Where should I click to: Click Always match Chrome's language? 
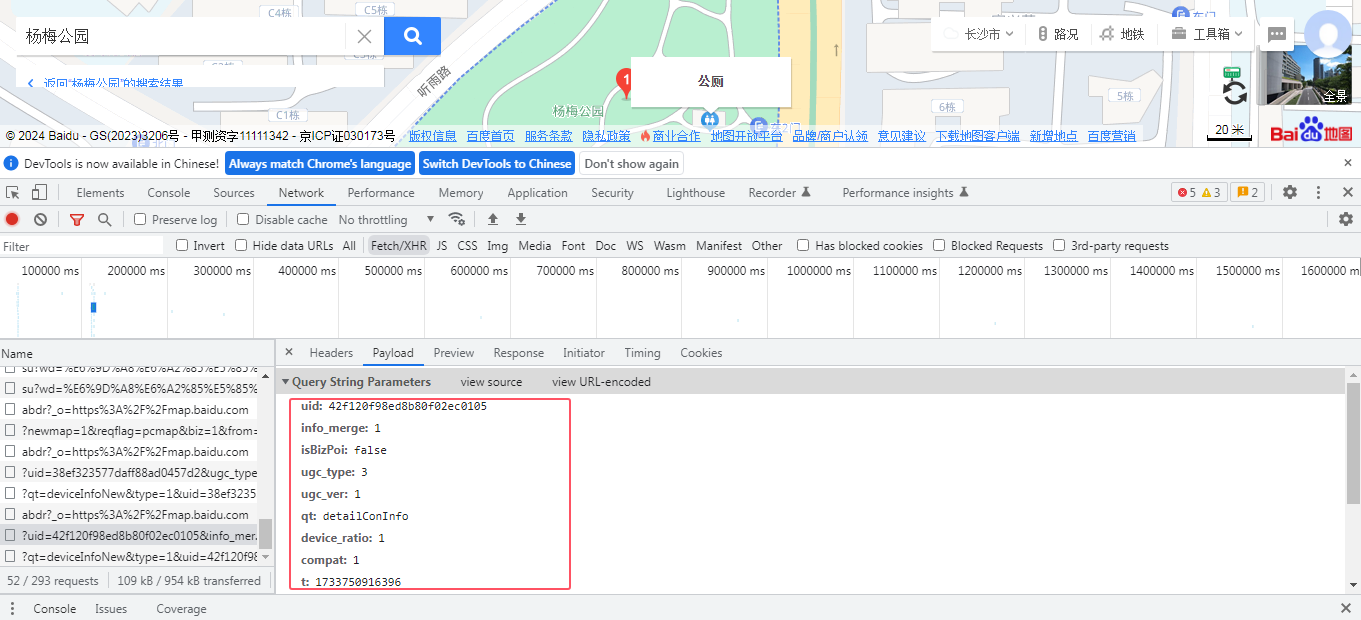pyautogui.click(x=320, y=164)
